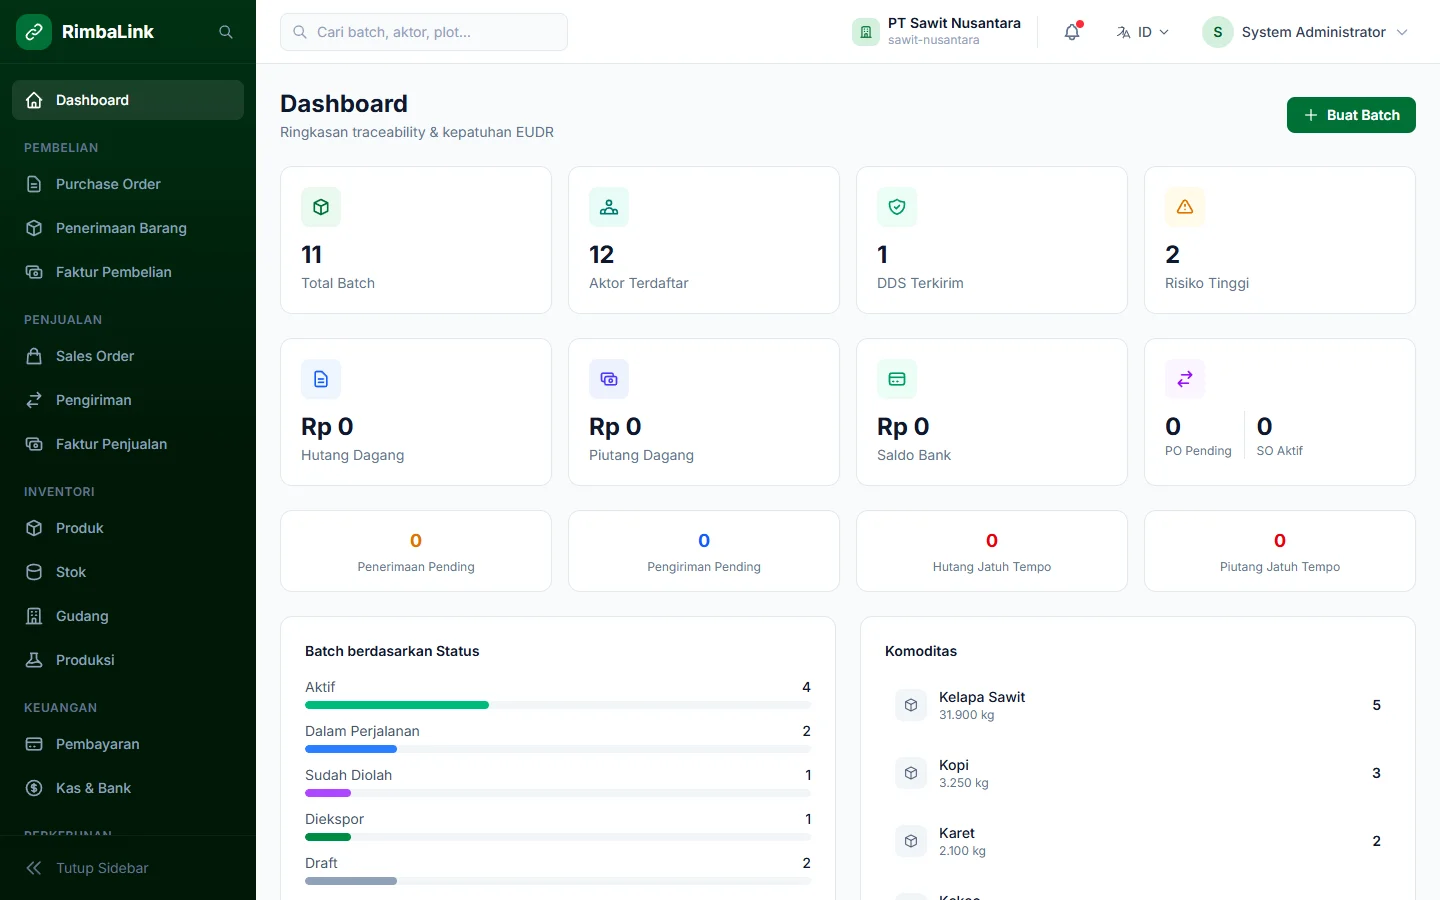Open Kas & Bank page
This screenshot has width=1440, height=900.
(x=128, y=788)
